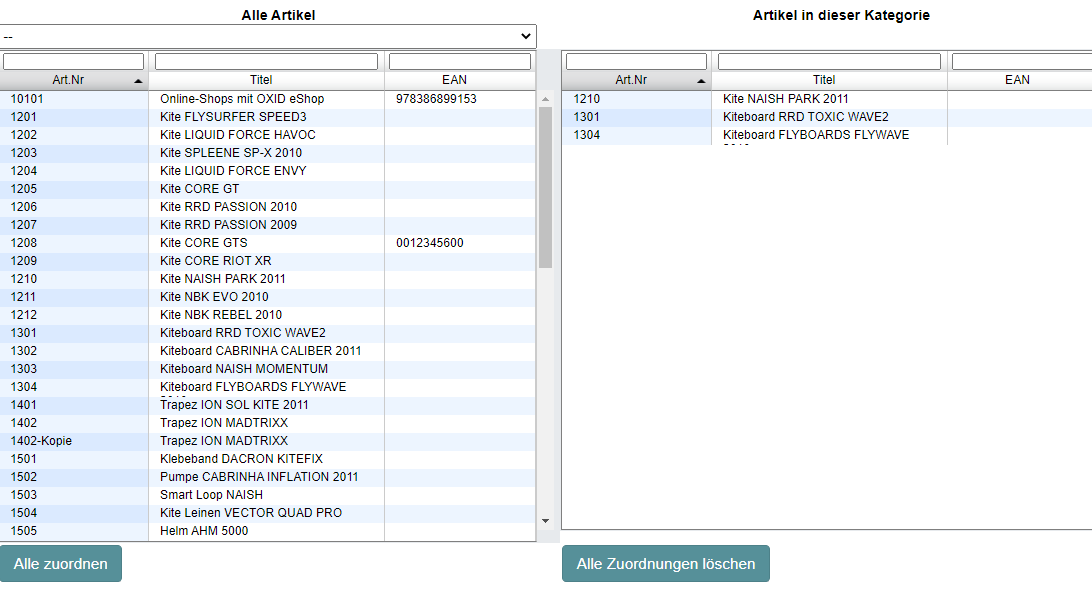The height and width of the screenshot is (595, 1092).
Task: Sort Alle Artikel by Titel column header
Action: pyautogui.click(x=266, y=80)
